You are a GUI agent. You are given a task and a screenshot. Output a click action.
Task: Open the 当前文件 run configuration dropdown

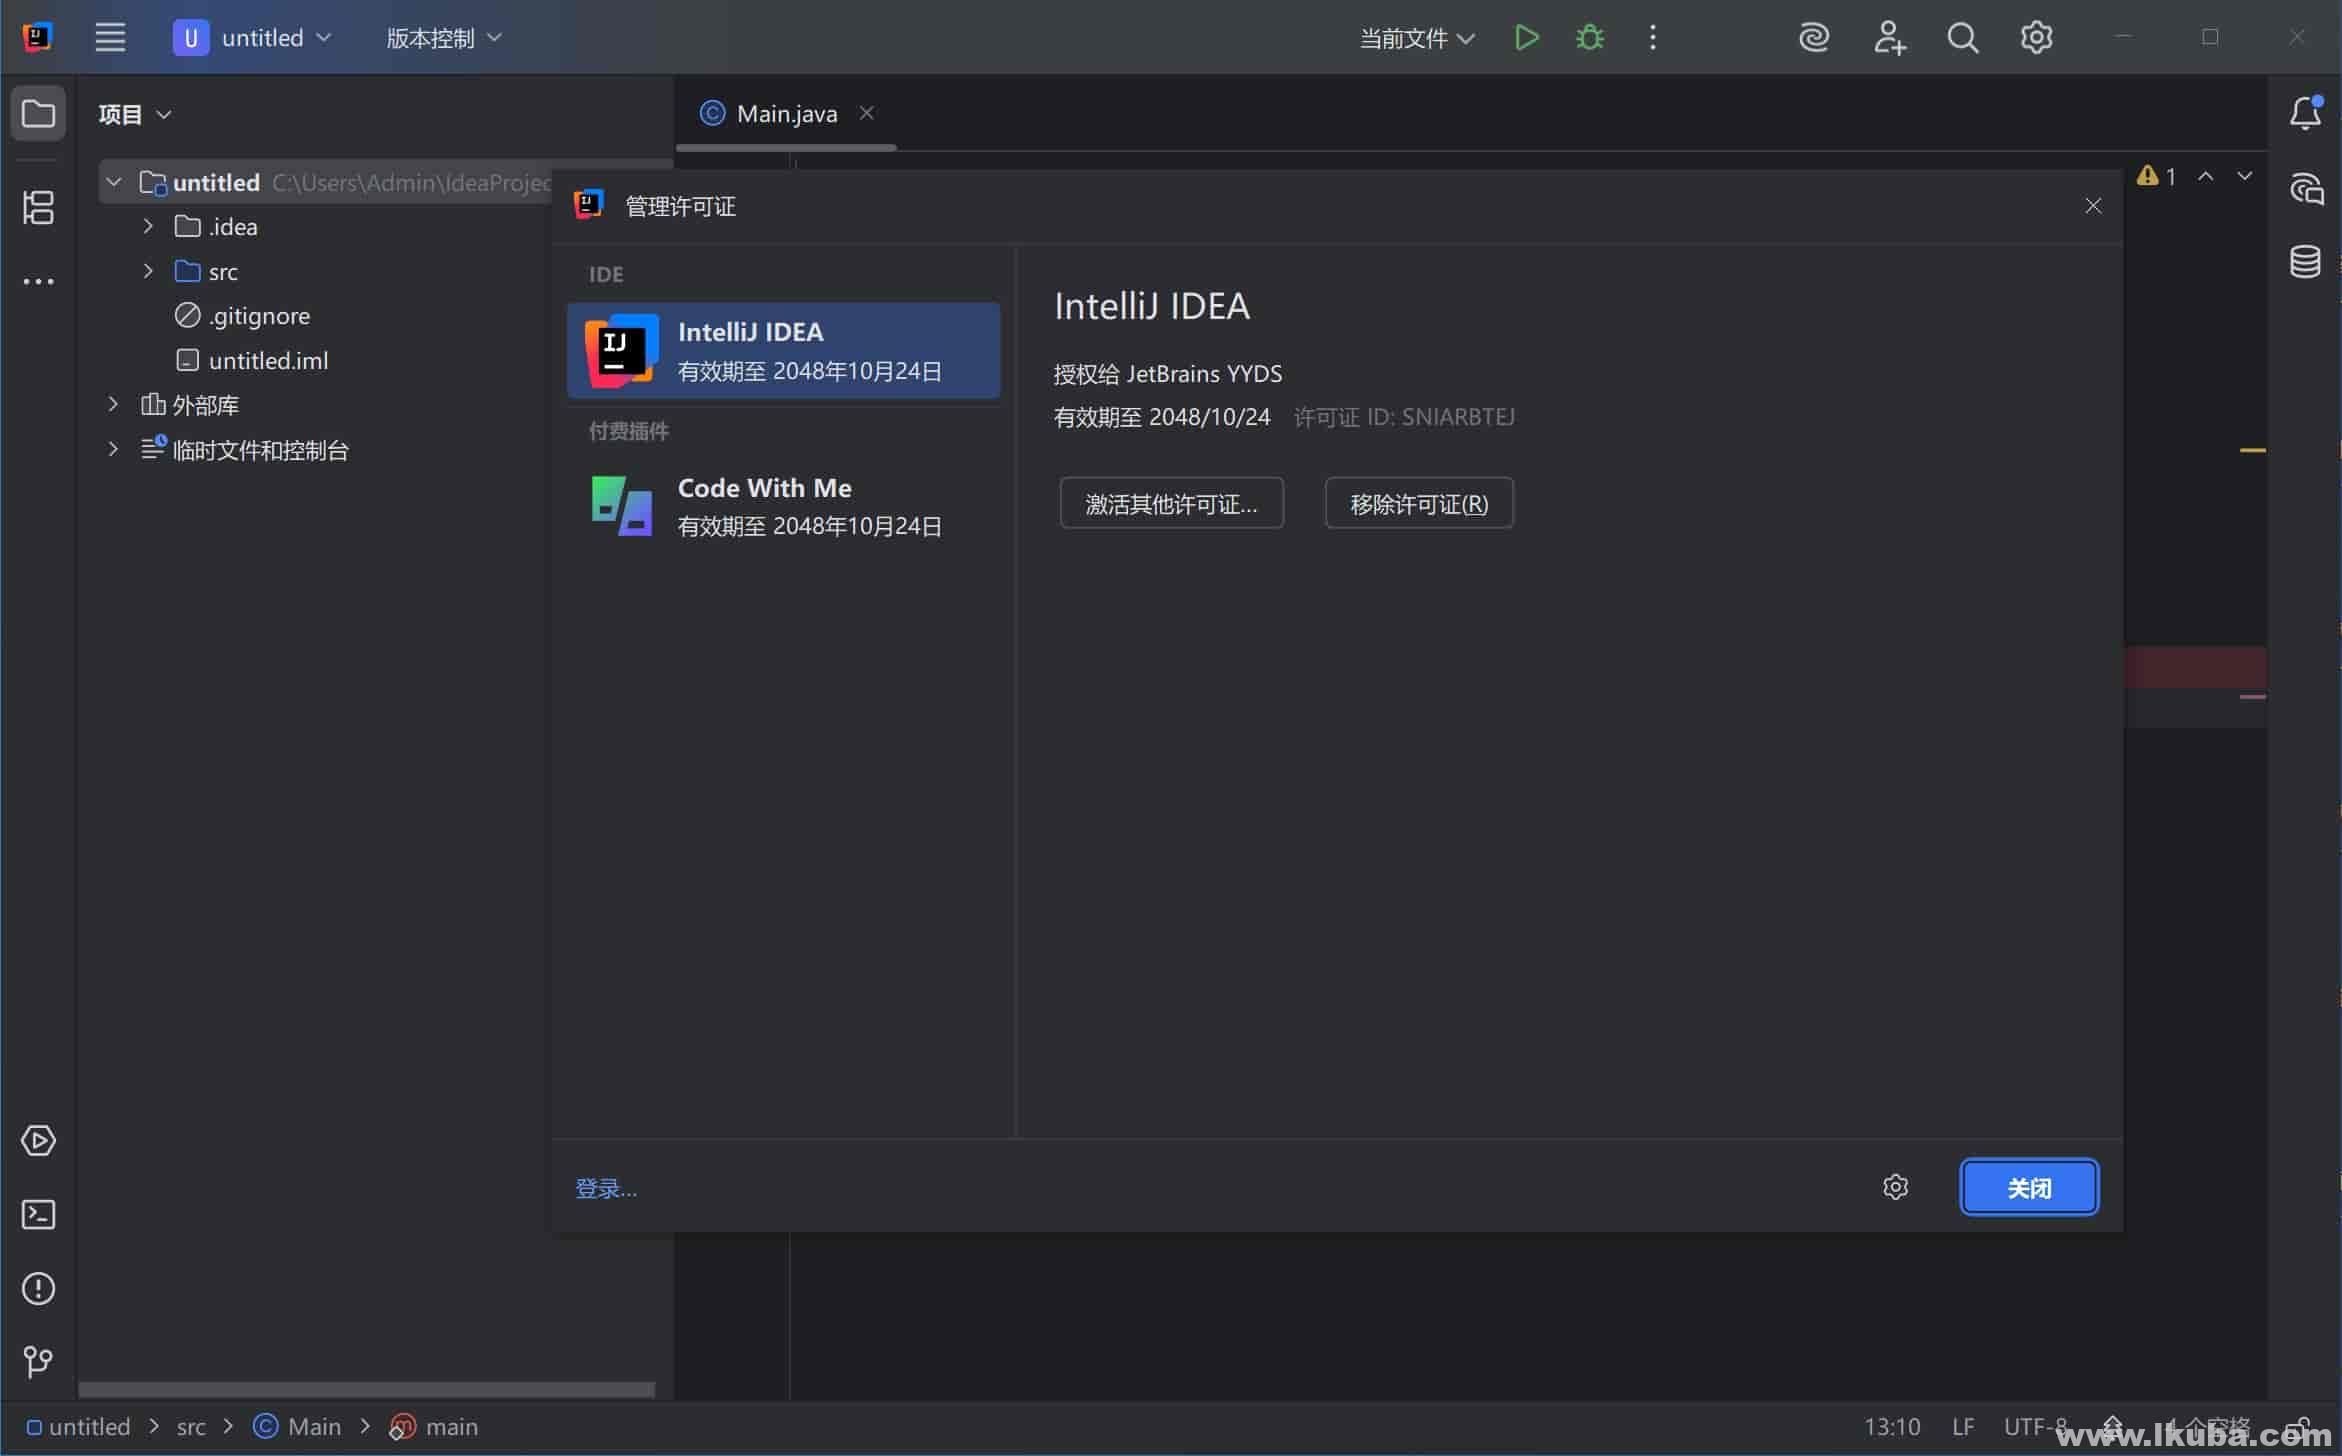pos(1417,38)
